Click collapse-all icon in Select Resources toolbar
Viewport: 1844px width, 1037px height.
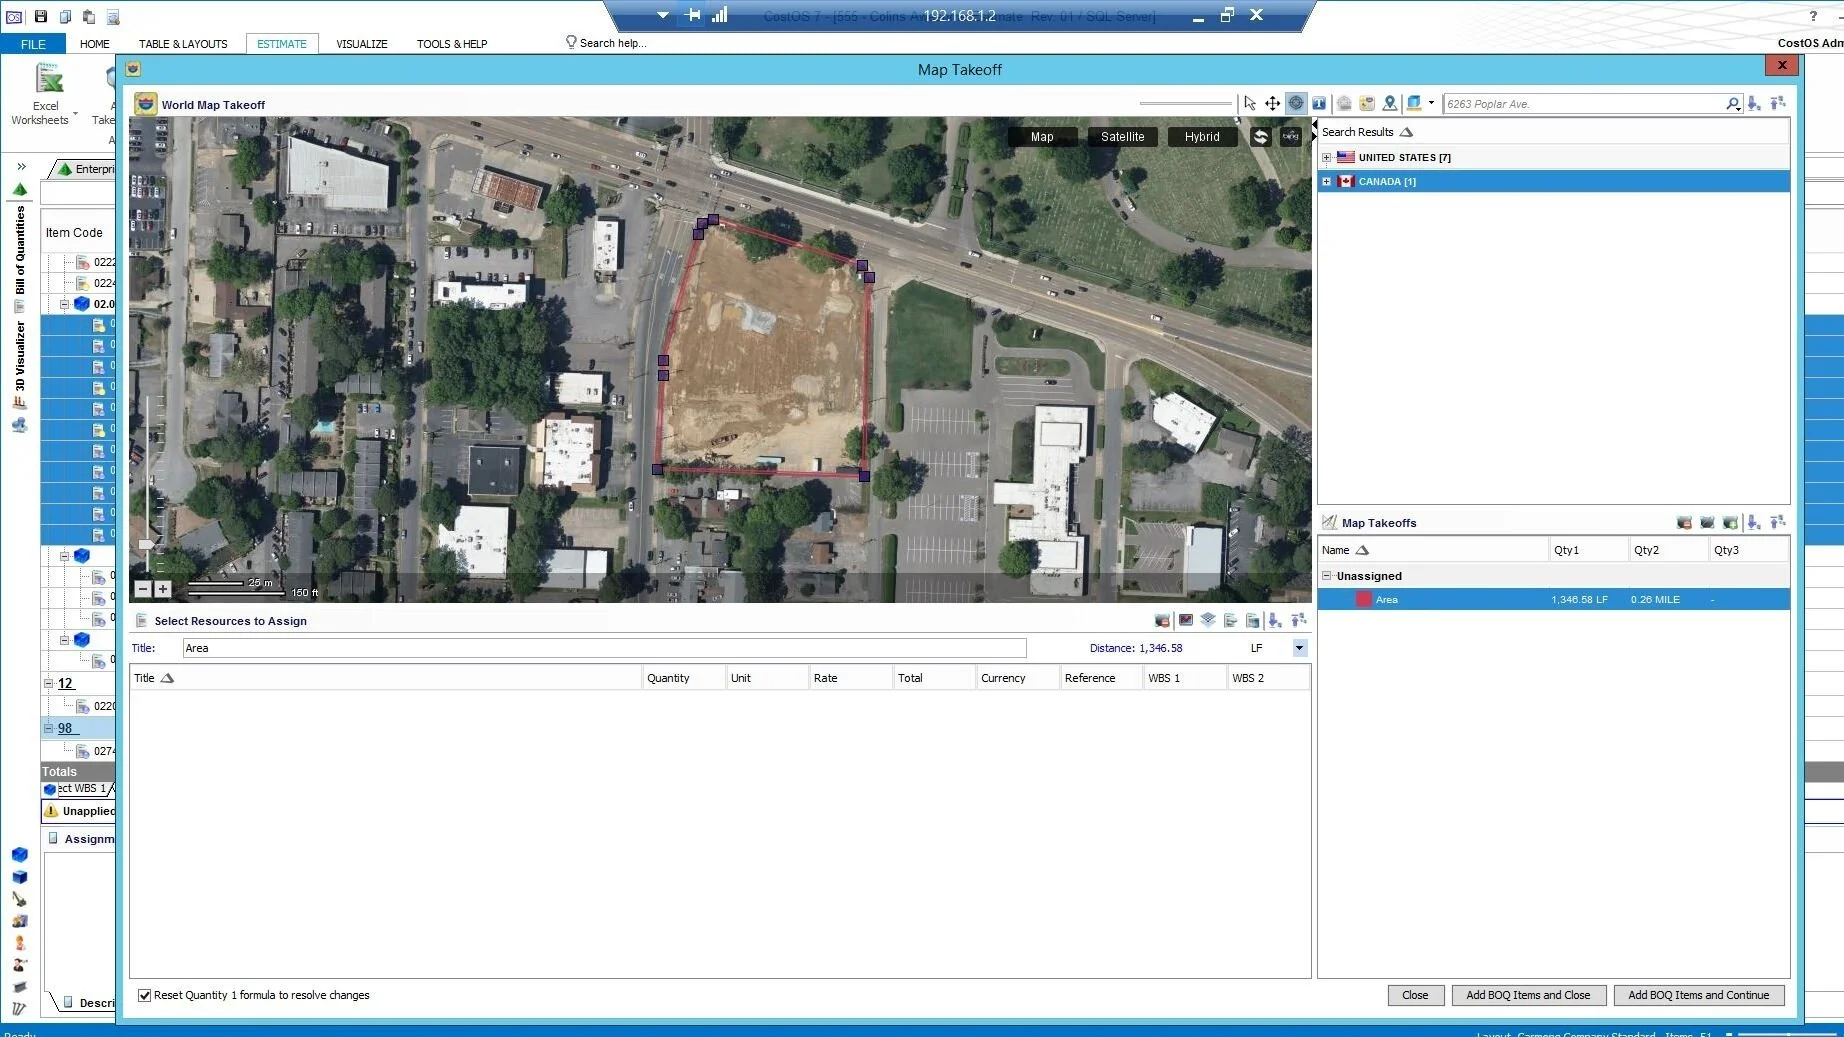point(1298,620)
